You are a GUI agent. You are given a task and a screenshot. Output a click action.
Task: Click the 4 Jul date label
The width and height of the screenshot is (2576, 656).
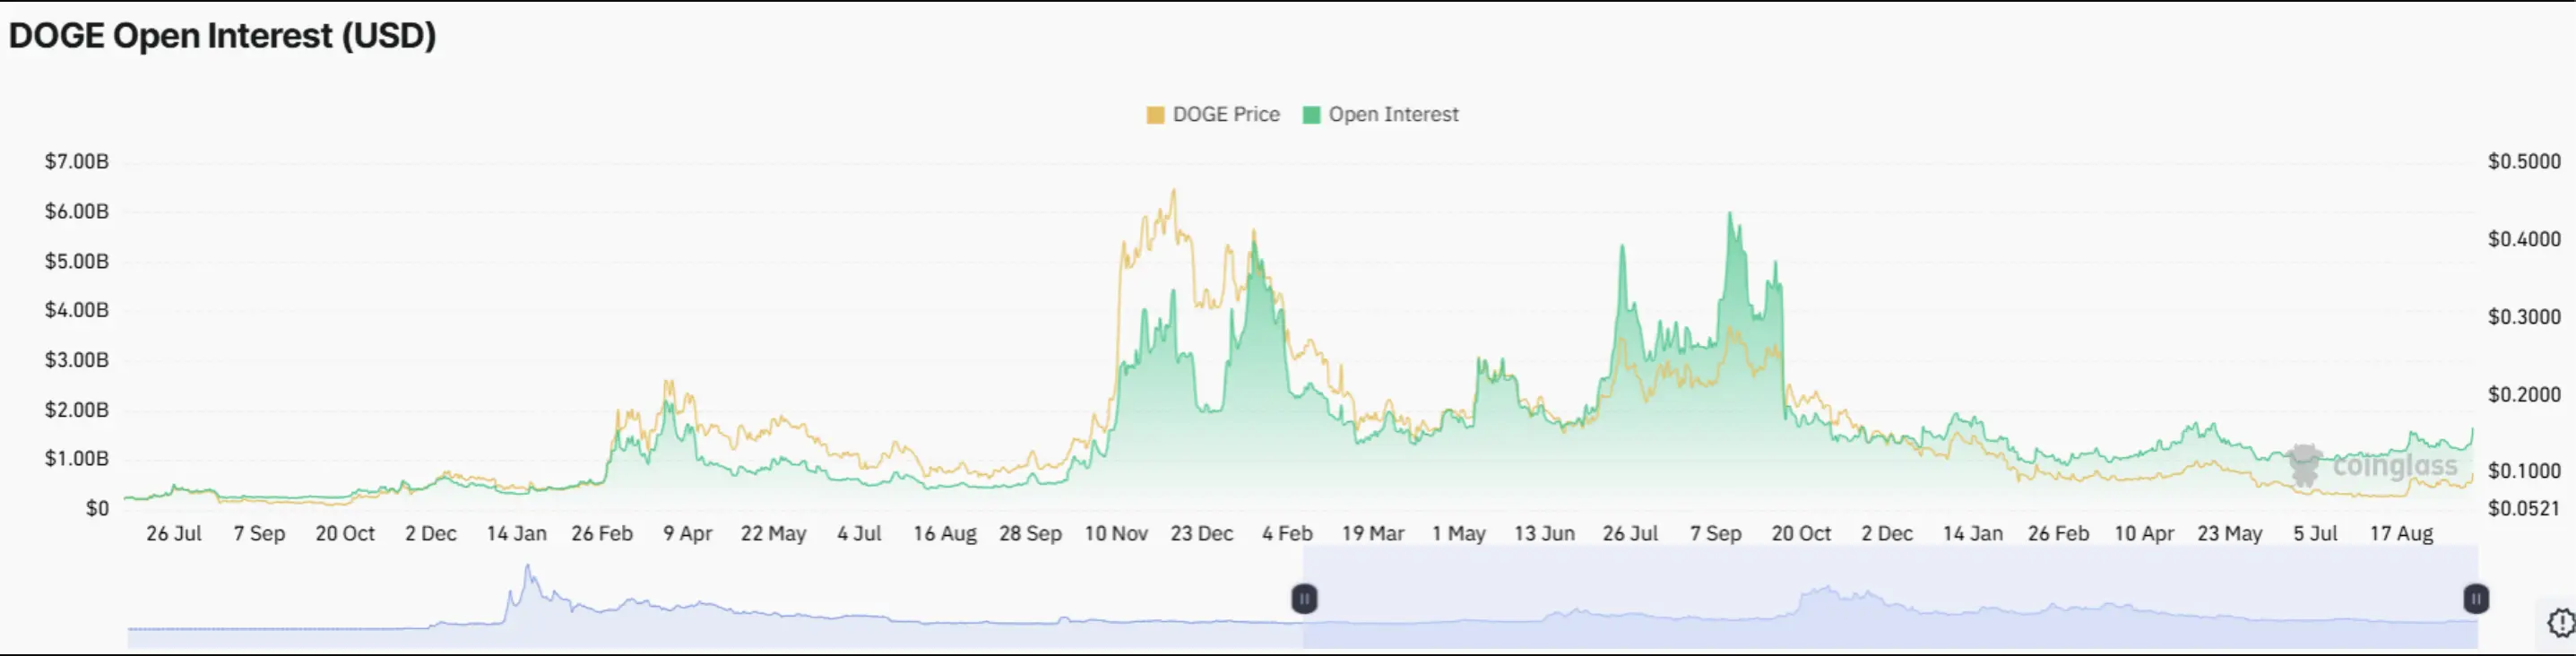[859, 533]
